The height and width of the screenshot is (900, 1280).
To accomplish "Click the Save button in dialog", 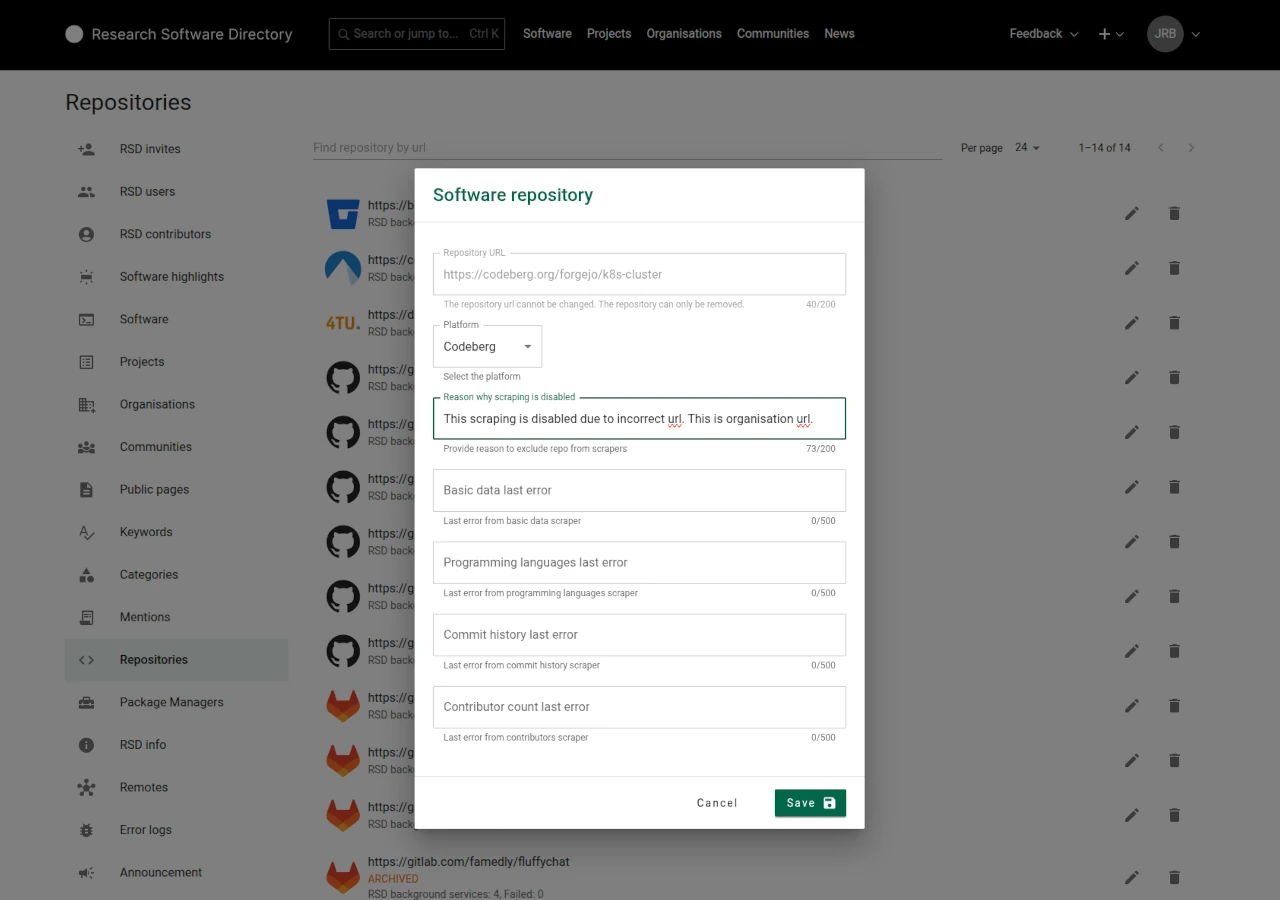I will point(809,803).
